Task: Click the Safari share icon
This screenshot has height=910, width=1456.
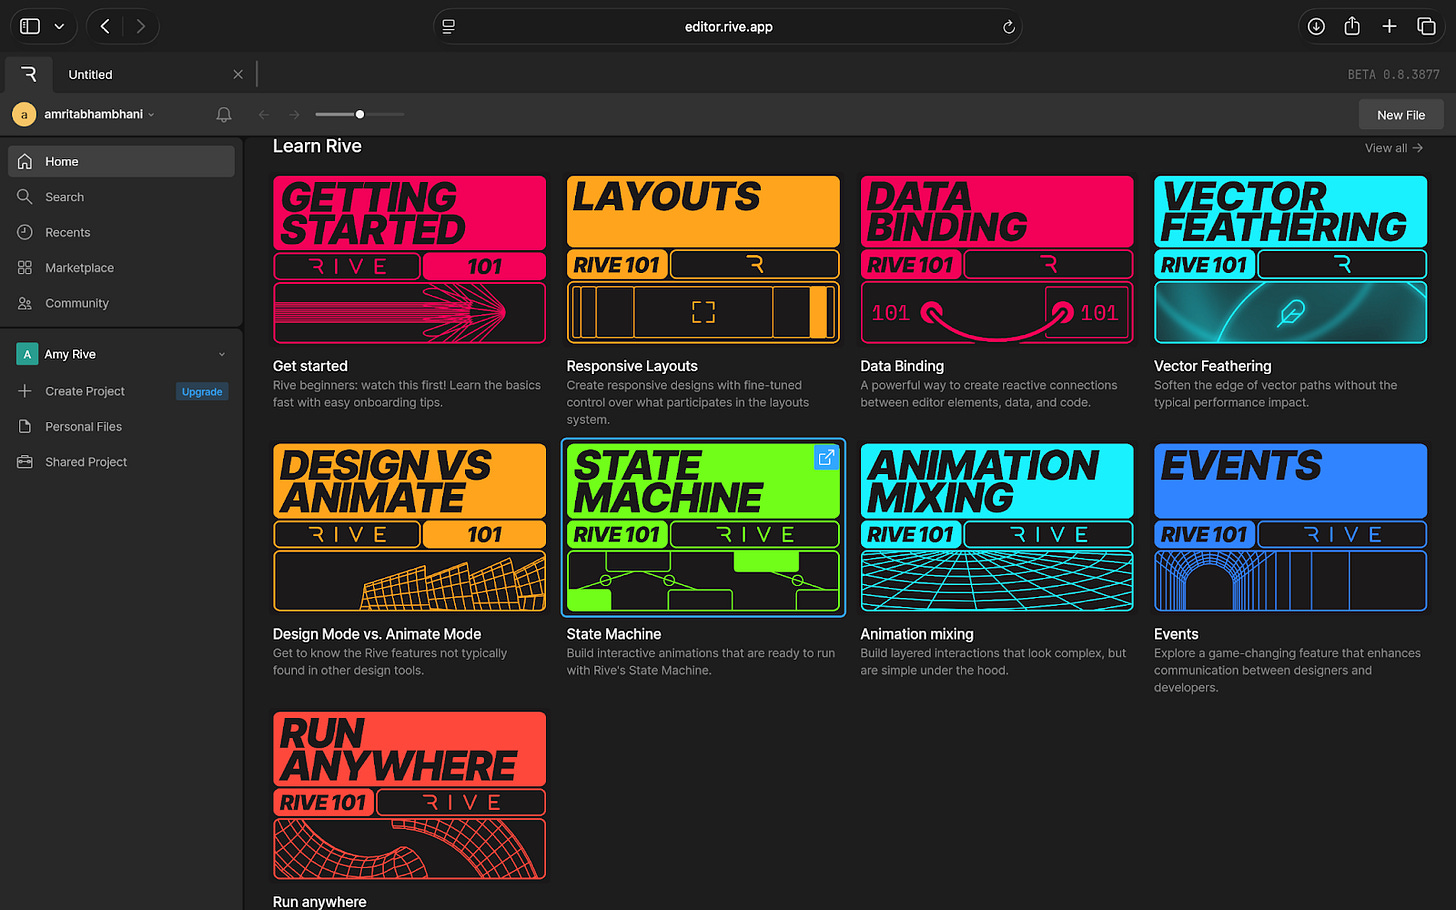Action: [1352, 26]
